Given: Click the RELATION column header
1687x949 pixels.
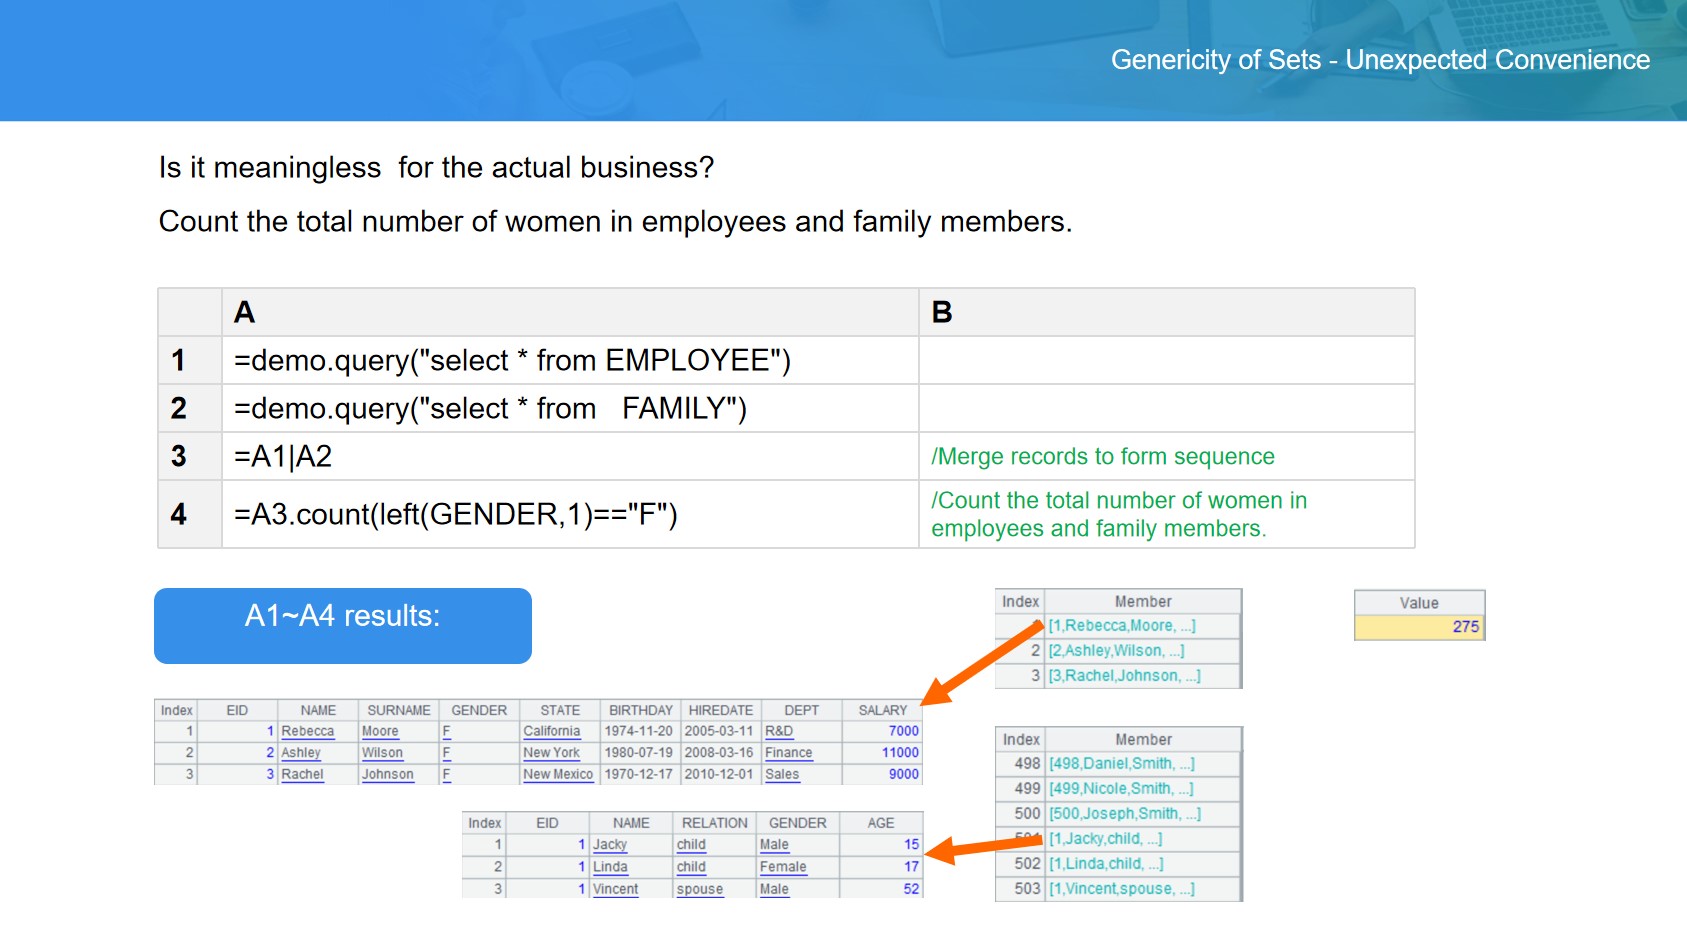Looking at the screenshot, I should tap(714, 823).
